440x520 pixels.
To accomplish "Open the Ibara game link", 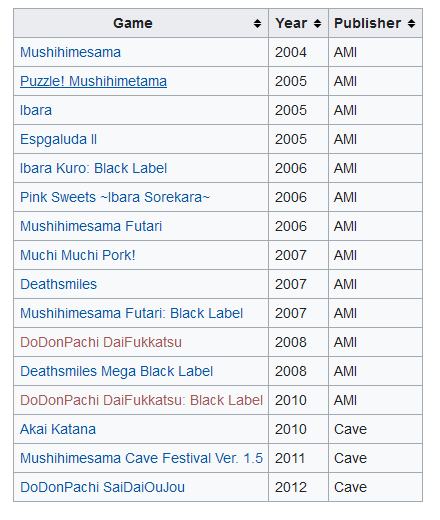I will pyautogui.click(x=36, y=110).
